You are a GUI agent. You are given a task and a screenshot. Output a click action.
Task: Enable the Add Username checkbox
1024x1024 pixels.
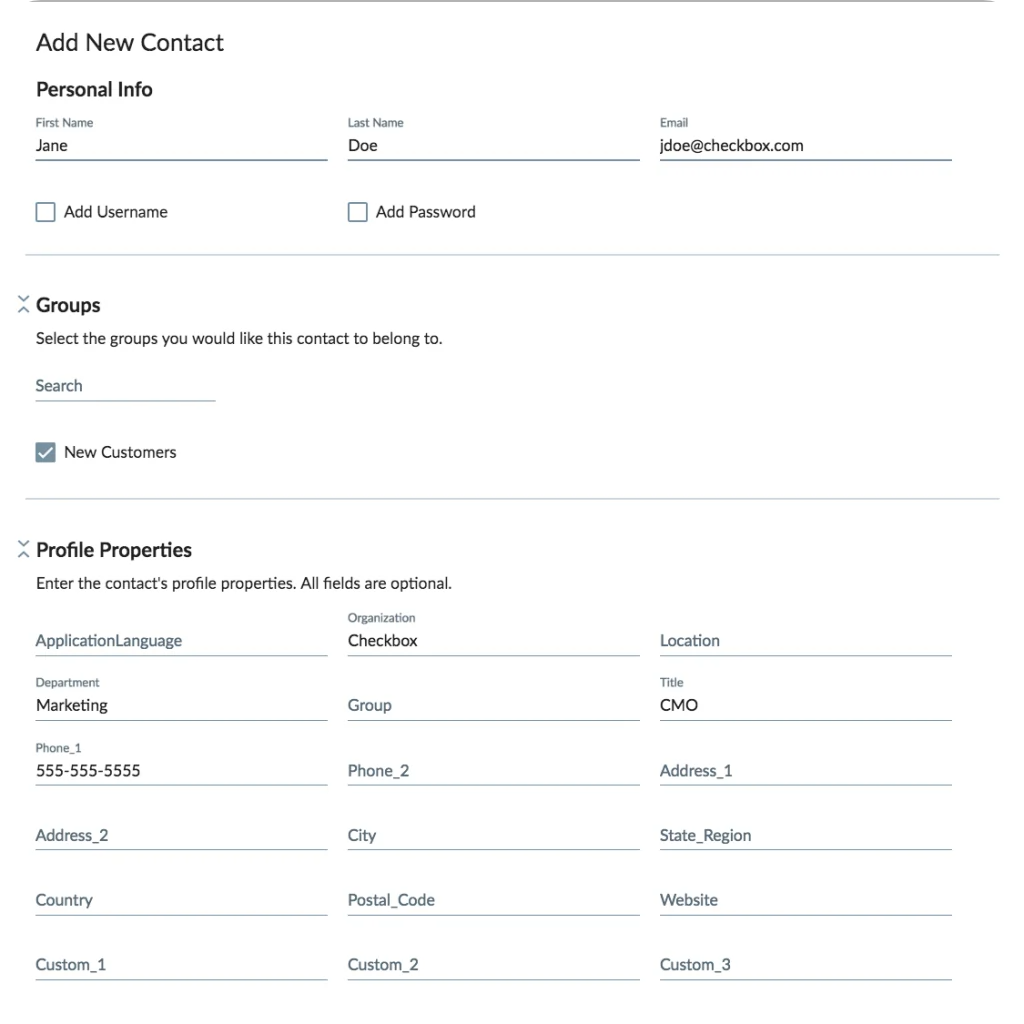point(45,212)
